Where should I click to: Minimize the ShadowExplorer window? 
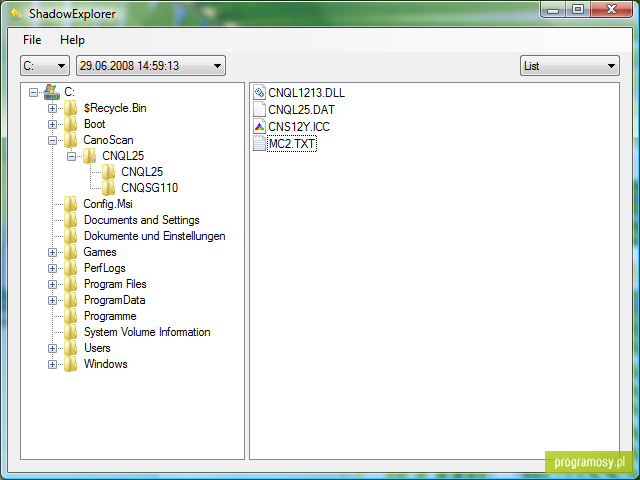[x=553, y=10]
